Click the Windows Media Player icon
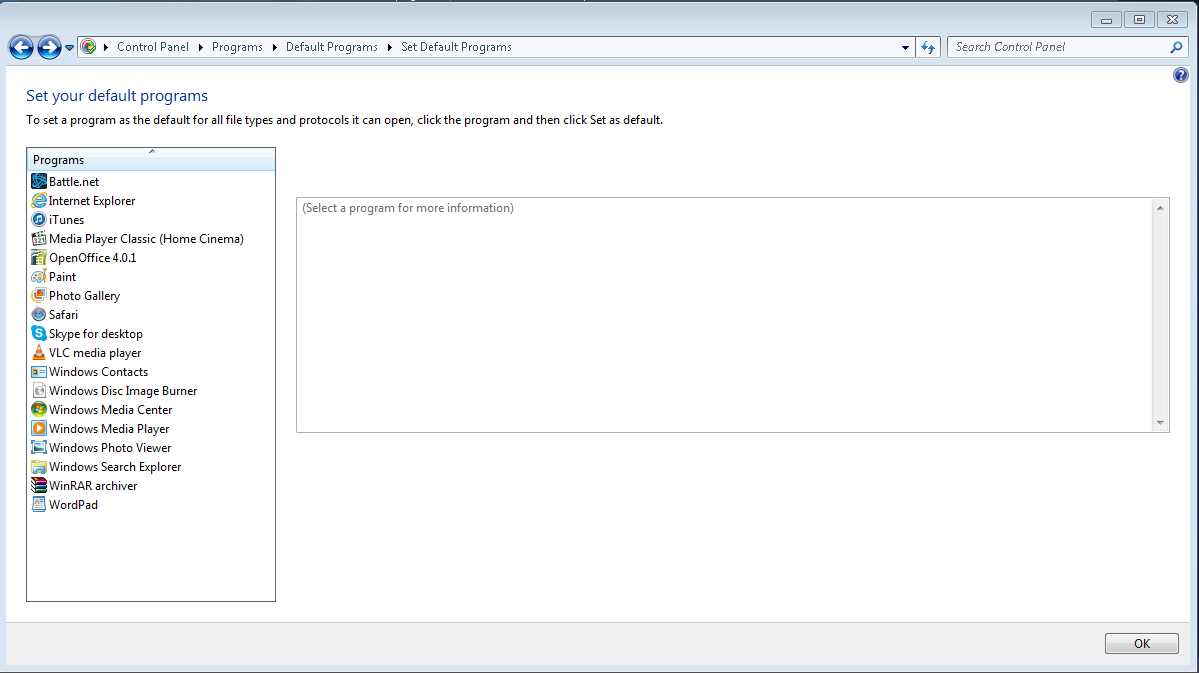 coord(39,428)
